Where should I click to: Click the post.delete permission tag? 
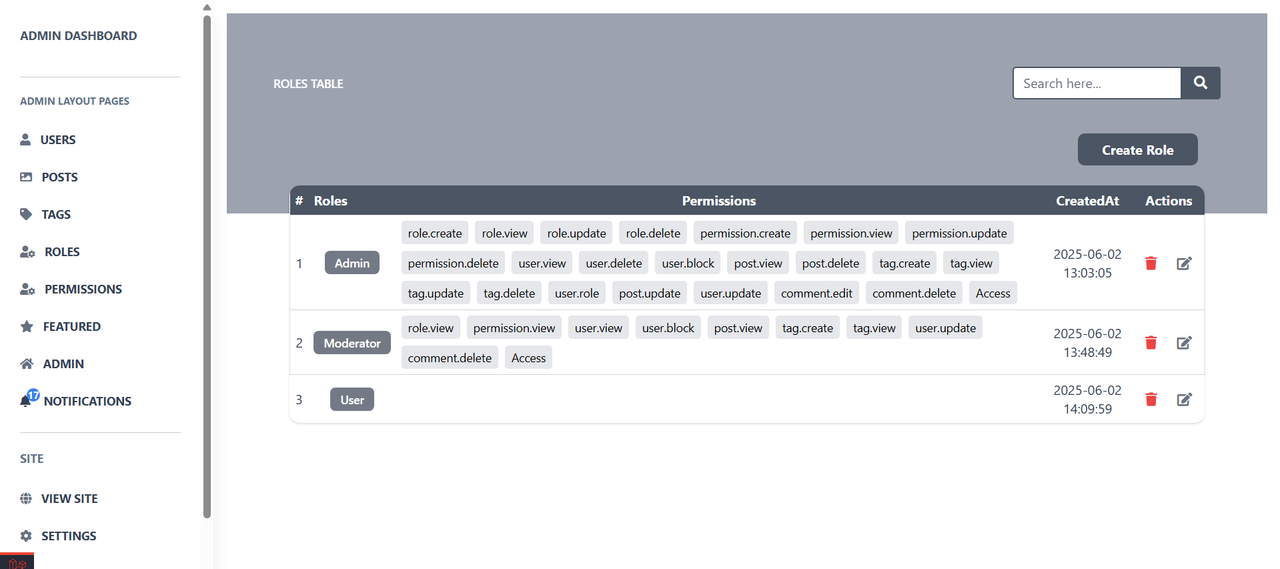pyautogui.click(x=831, y=263)
